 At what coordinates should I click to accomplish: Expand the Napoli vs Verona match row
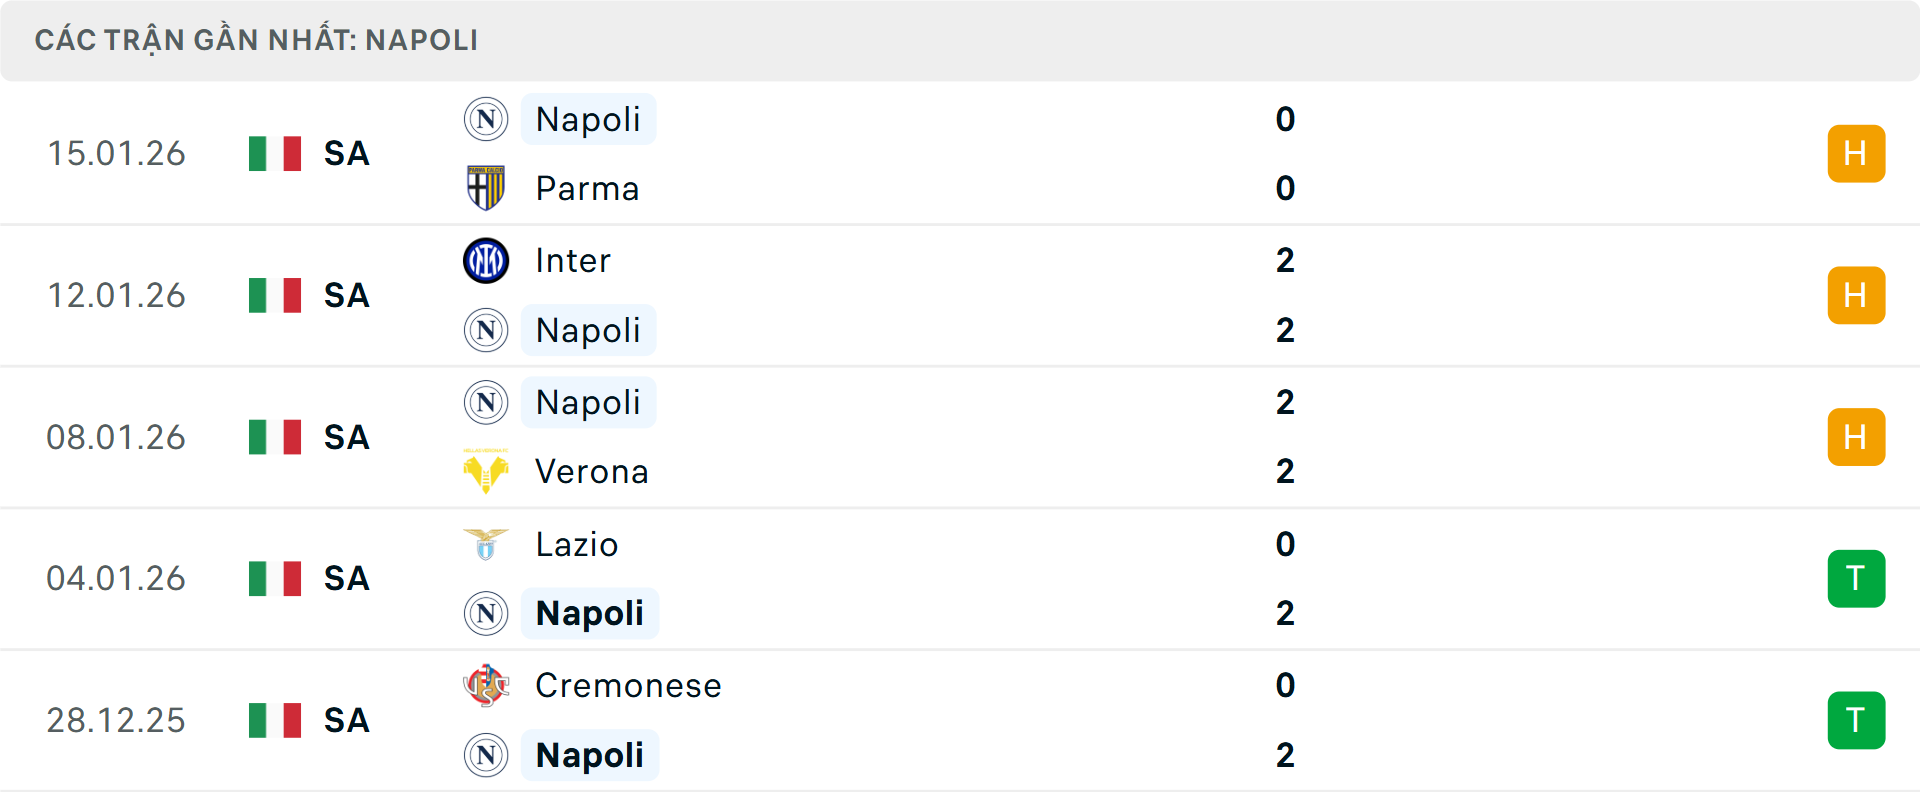(1000, 437)
